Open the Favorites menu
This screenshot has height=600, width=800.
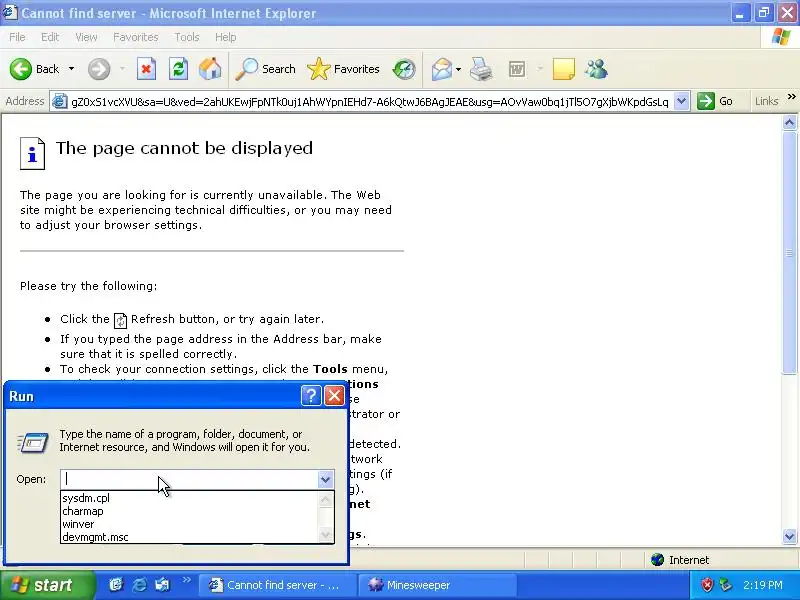point(136,37)
